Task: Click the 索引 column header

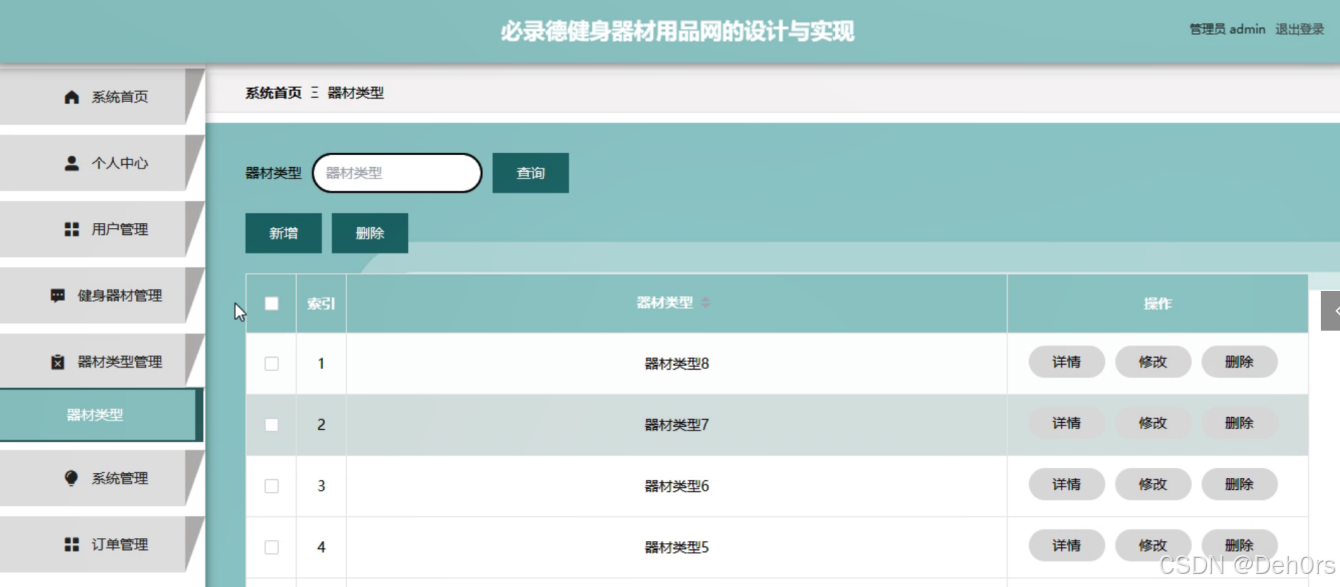Action: tap(321, 304)
